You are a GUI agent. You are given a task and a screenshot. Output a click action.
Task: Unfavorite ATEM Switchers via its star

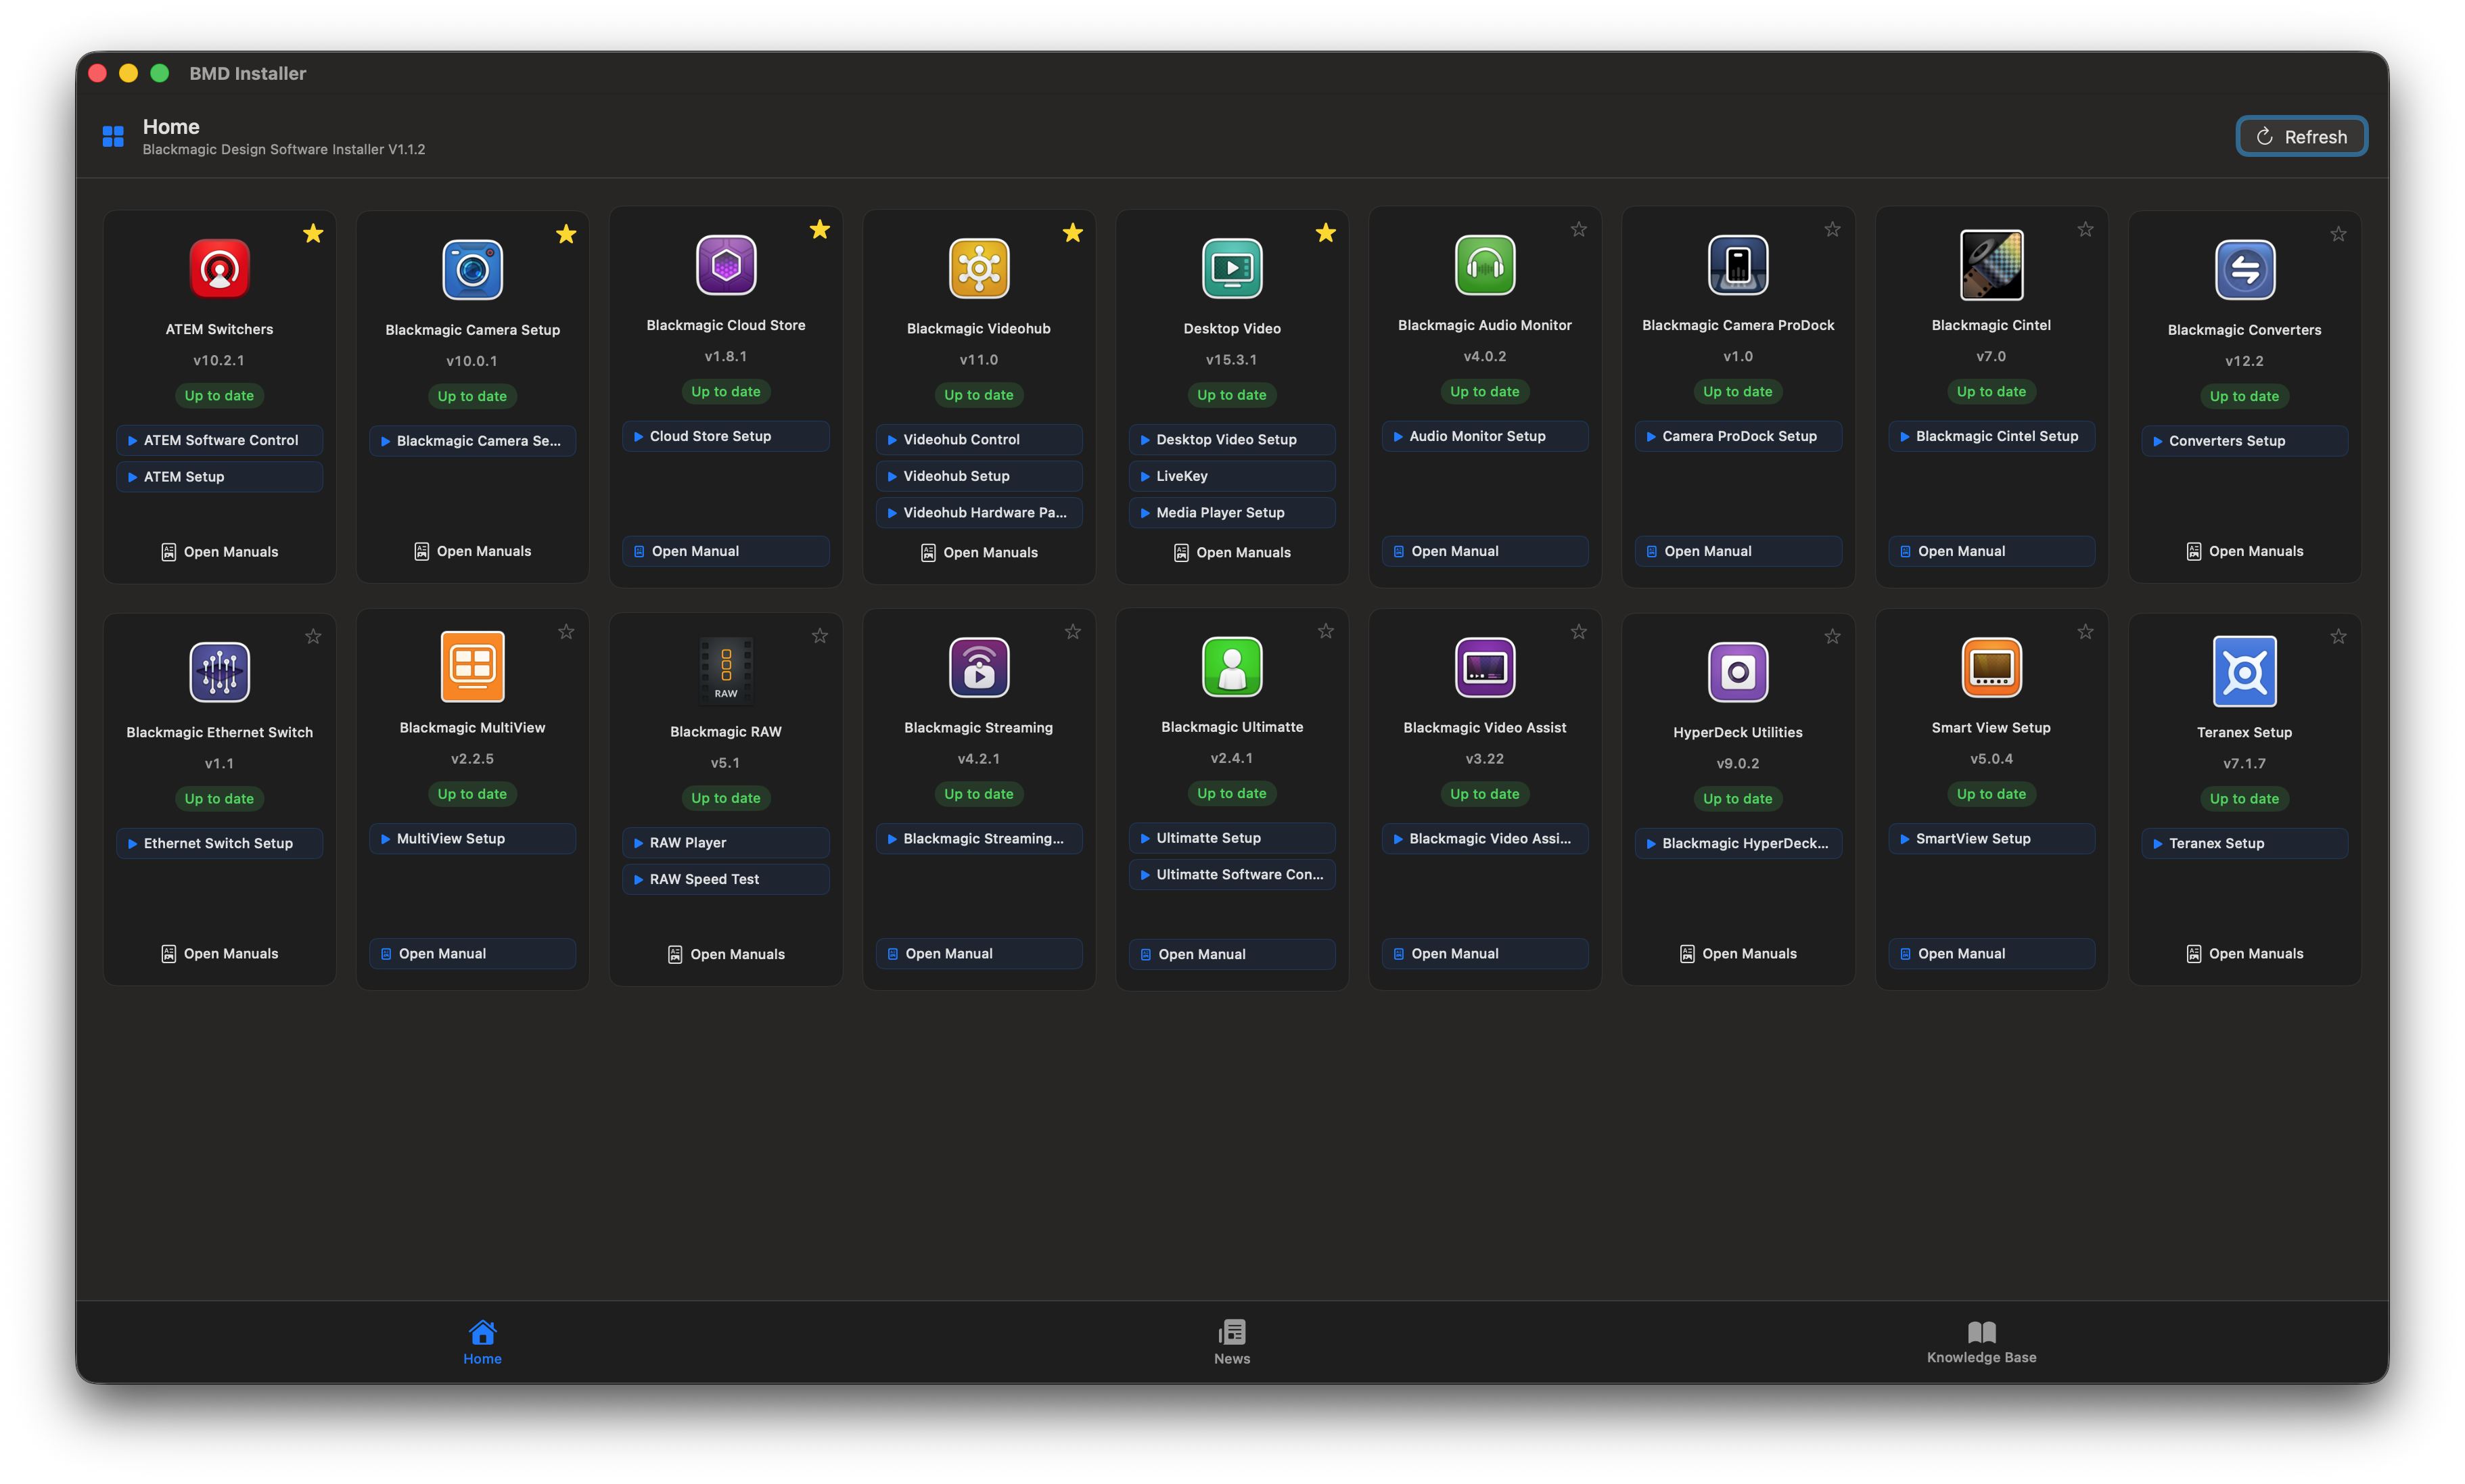[x=313, y=233]
